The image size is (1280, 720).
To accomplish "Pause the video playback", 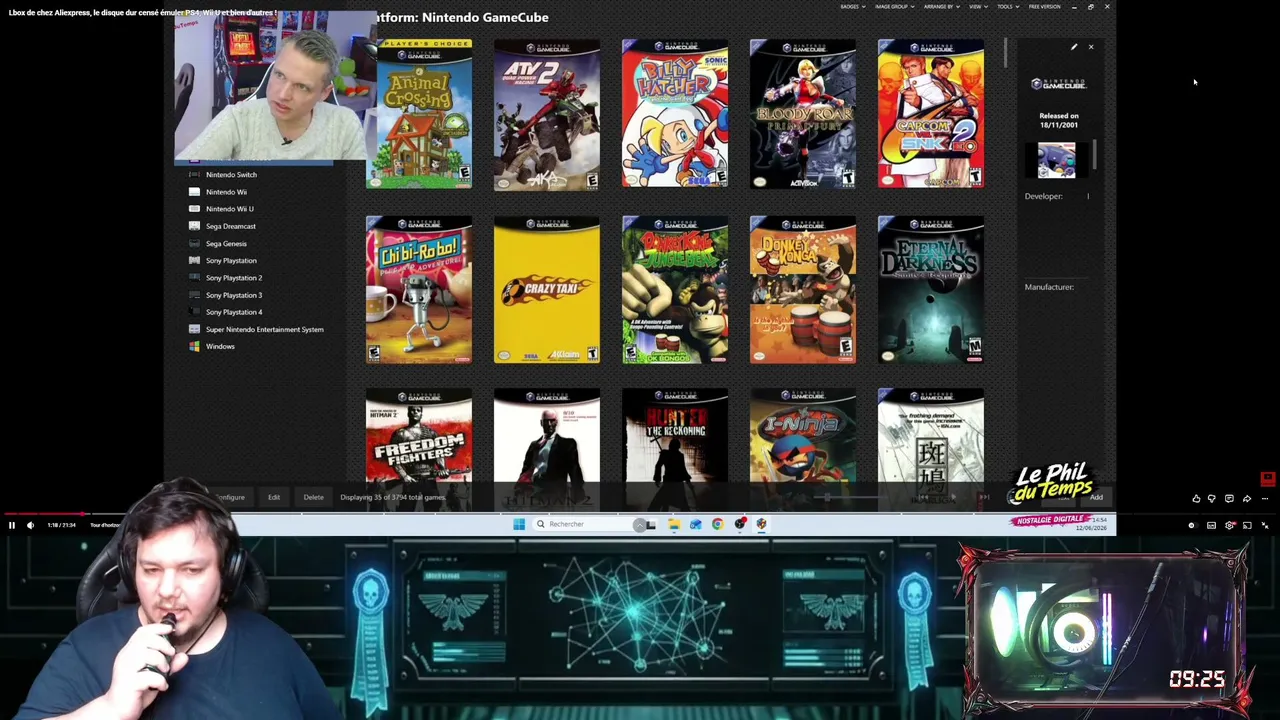I will pyautogui.click(x=12, y=525).
